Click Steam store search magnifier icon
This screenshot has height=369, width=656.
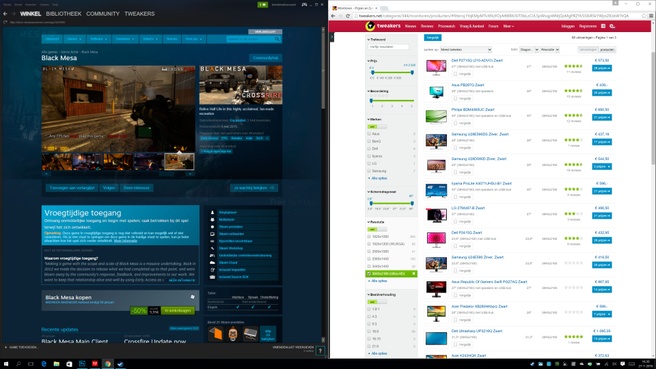coord(277,39)
